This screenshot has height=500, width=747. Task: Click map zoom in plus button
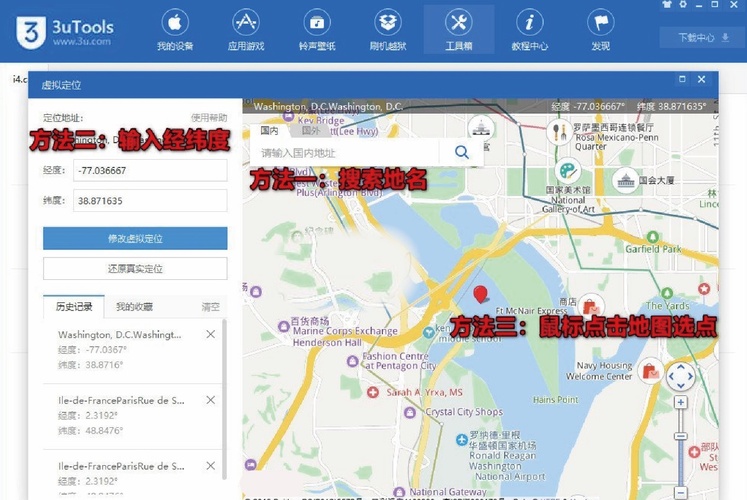[x=681, y=402]
